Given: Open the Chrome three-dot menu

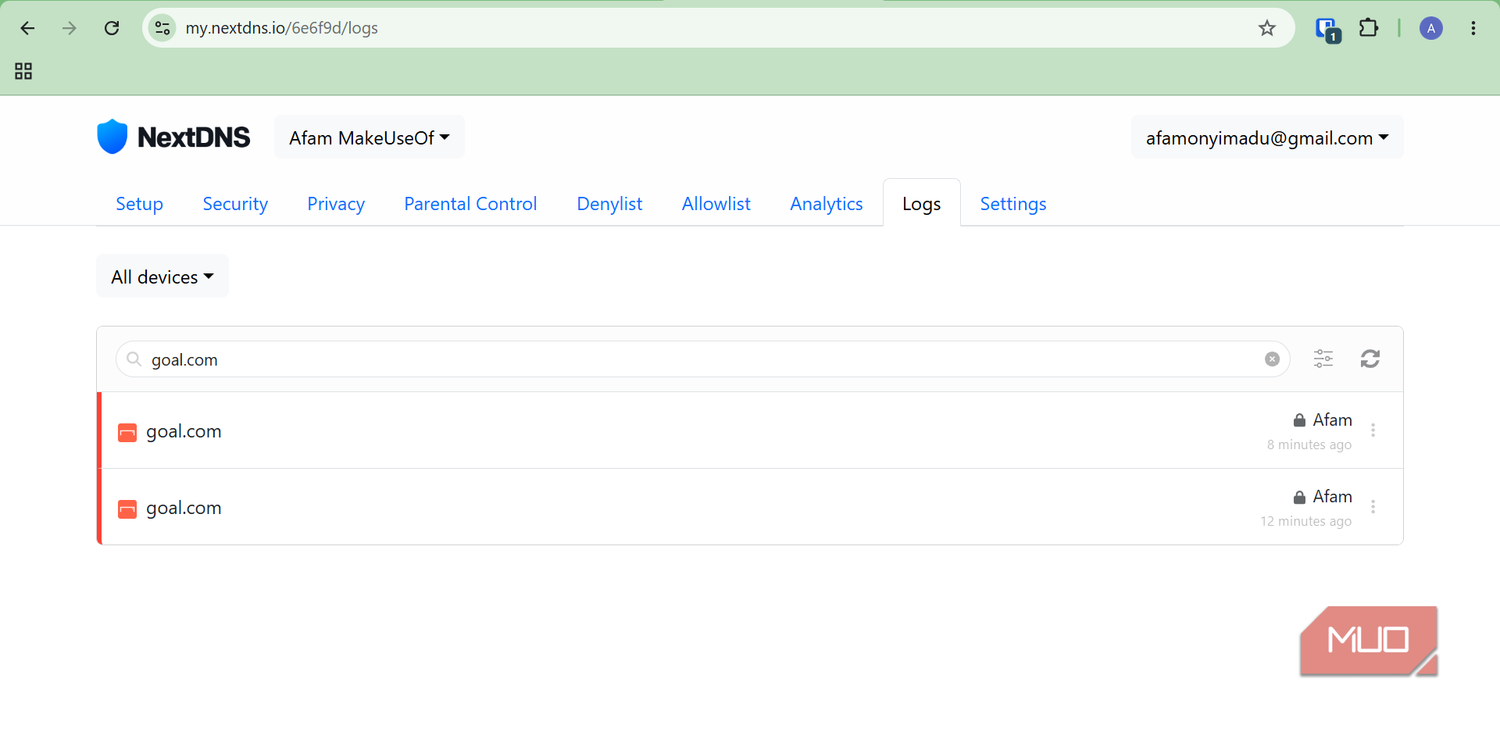Looking at the screenshot, I should tap(1473, 28).
